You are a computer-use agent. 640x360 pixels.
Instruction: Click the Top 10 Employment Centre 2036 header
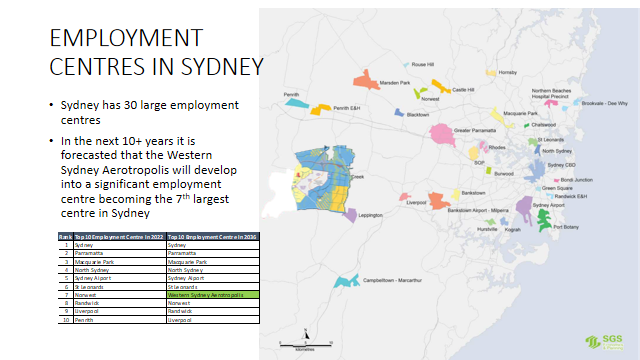(213, 237)
